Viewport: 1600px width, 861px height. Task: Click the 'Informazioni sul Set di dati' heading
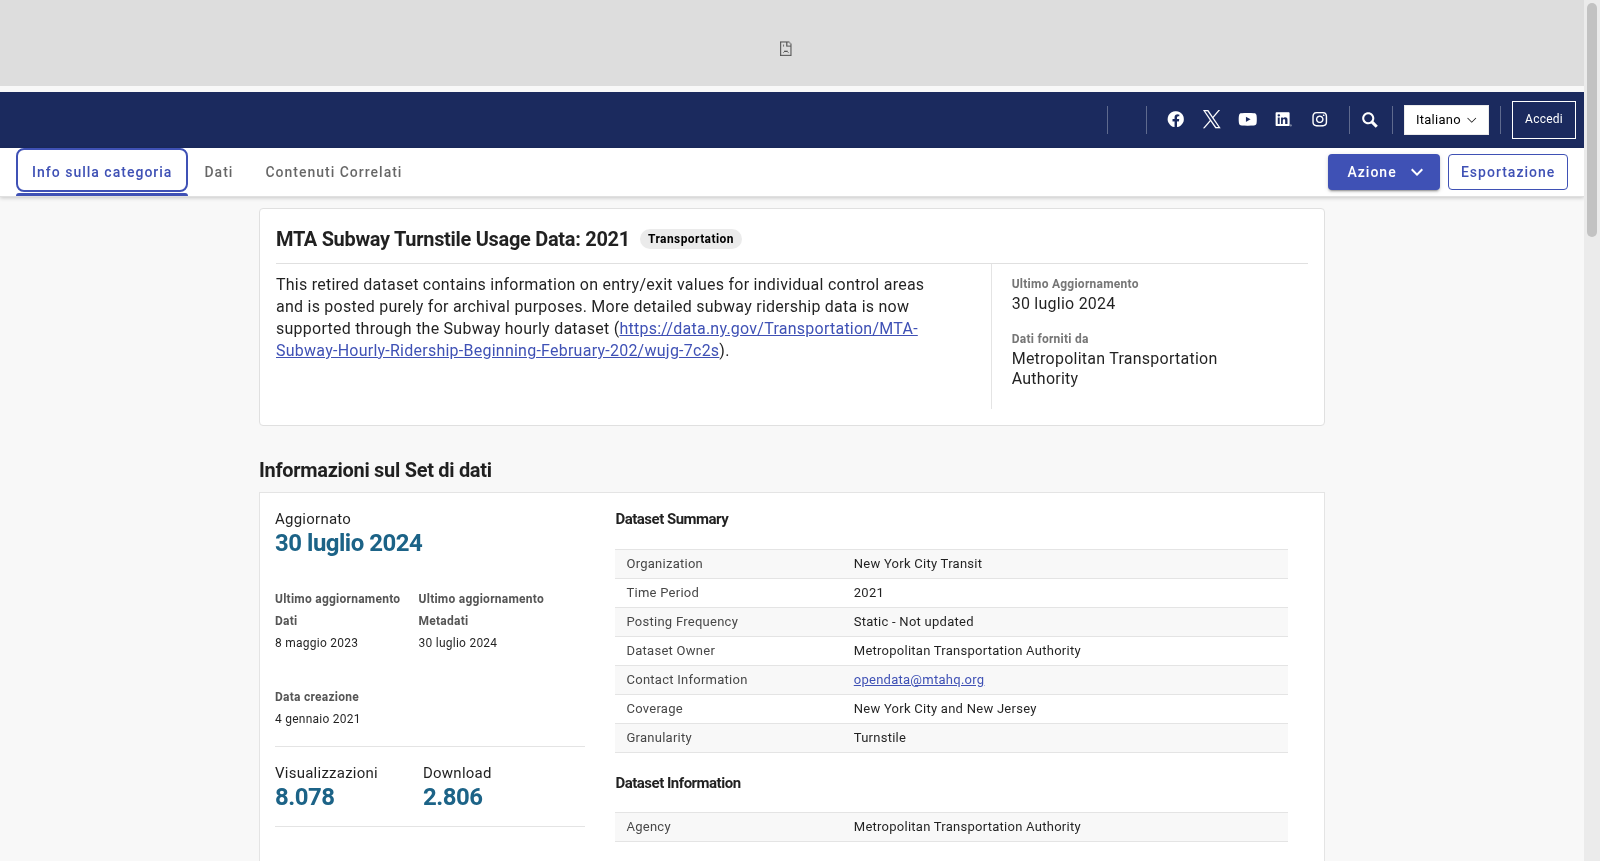[375, 470]
